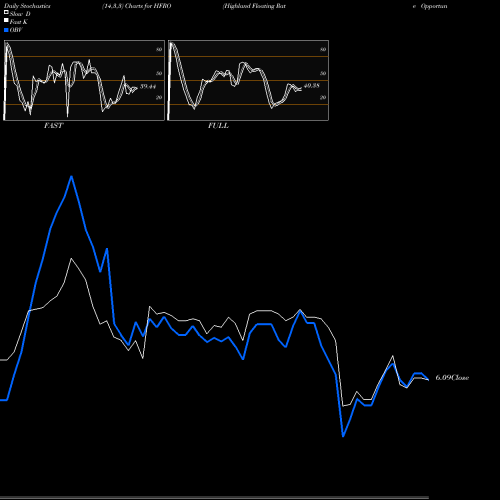Click the Fast K legend text
This screenshot has height=500, width=500.
(x=19, y=22)
